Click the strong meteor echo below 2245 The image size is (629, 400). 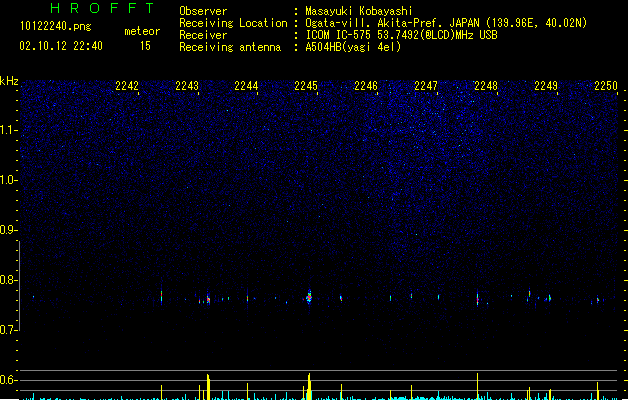[309, 297]
